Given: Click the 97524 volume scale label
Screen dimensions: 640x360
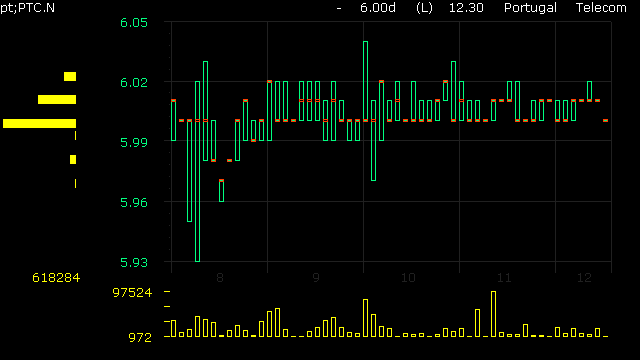Looking at the screenshot, I should coord(132,293).
